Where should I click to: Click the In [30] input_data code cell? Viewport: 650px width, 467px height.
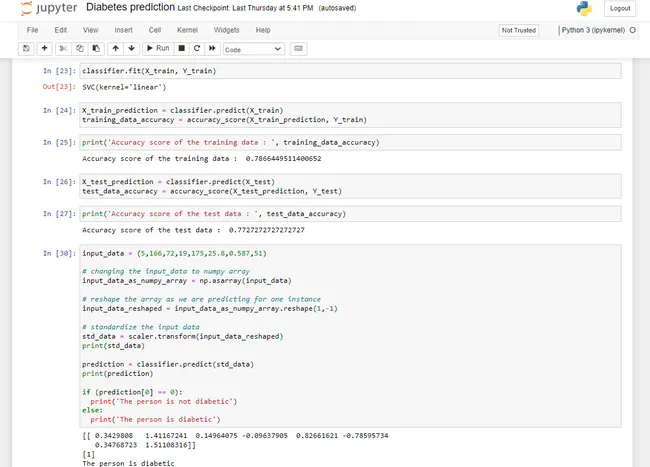tap(350, 336)
